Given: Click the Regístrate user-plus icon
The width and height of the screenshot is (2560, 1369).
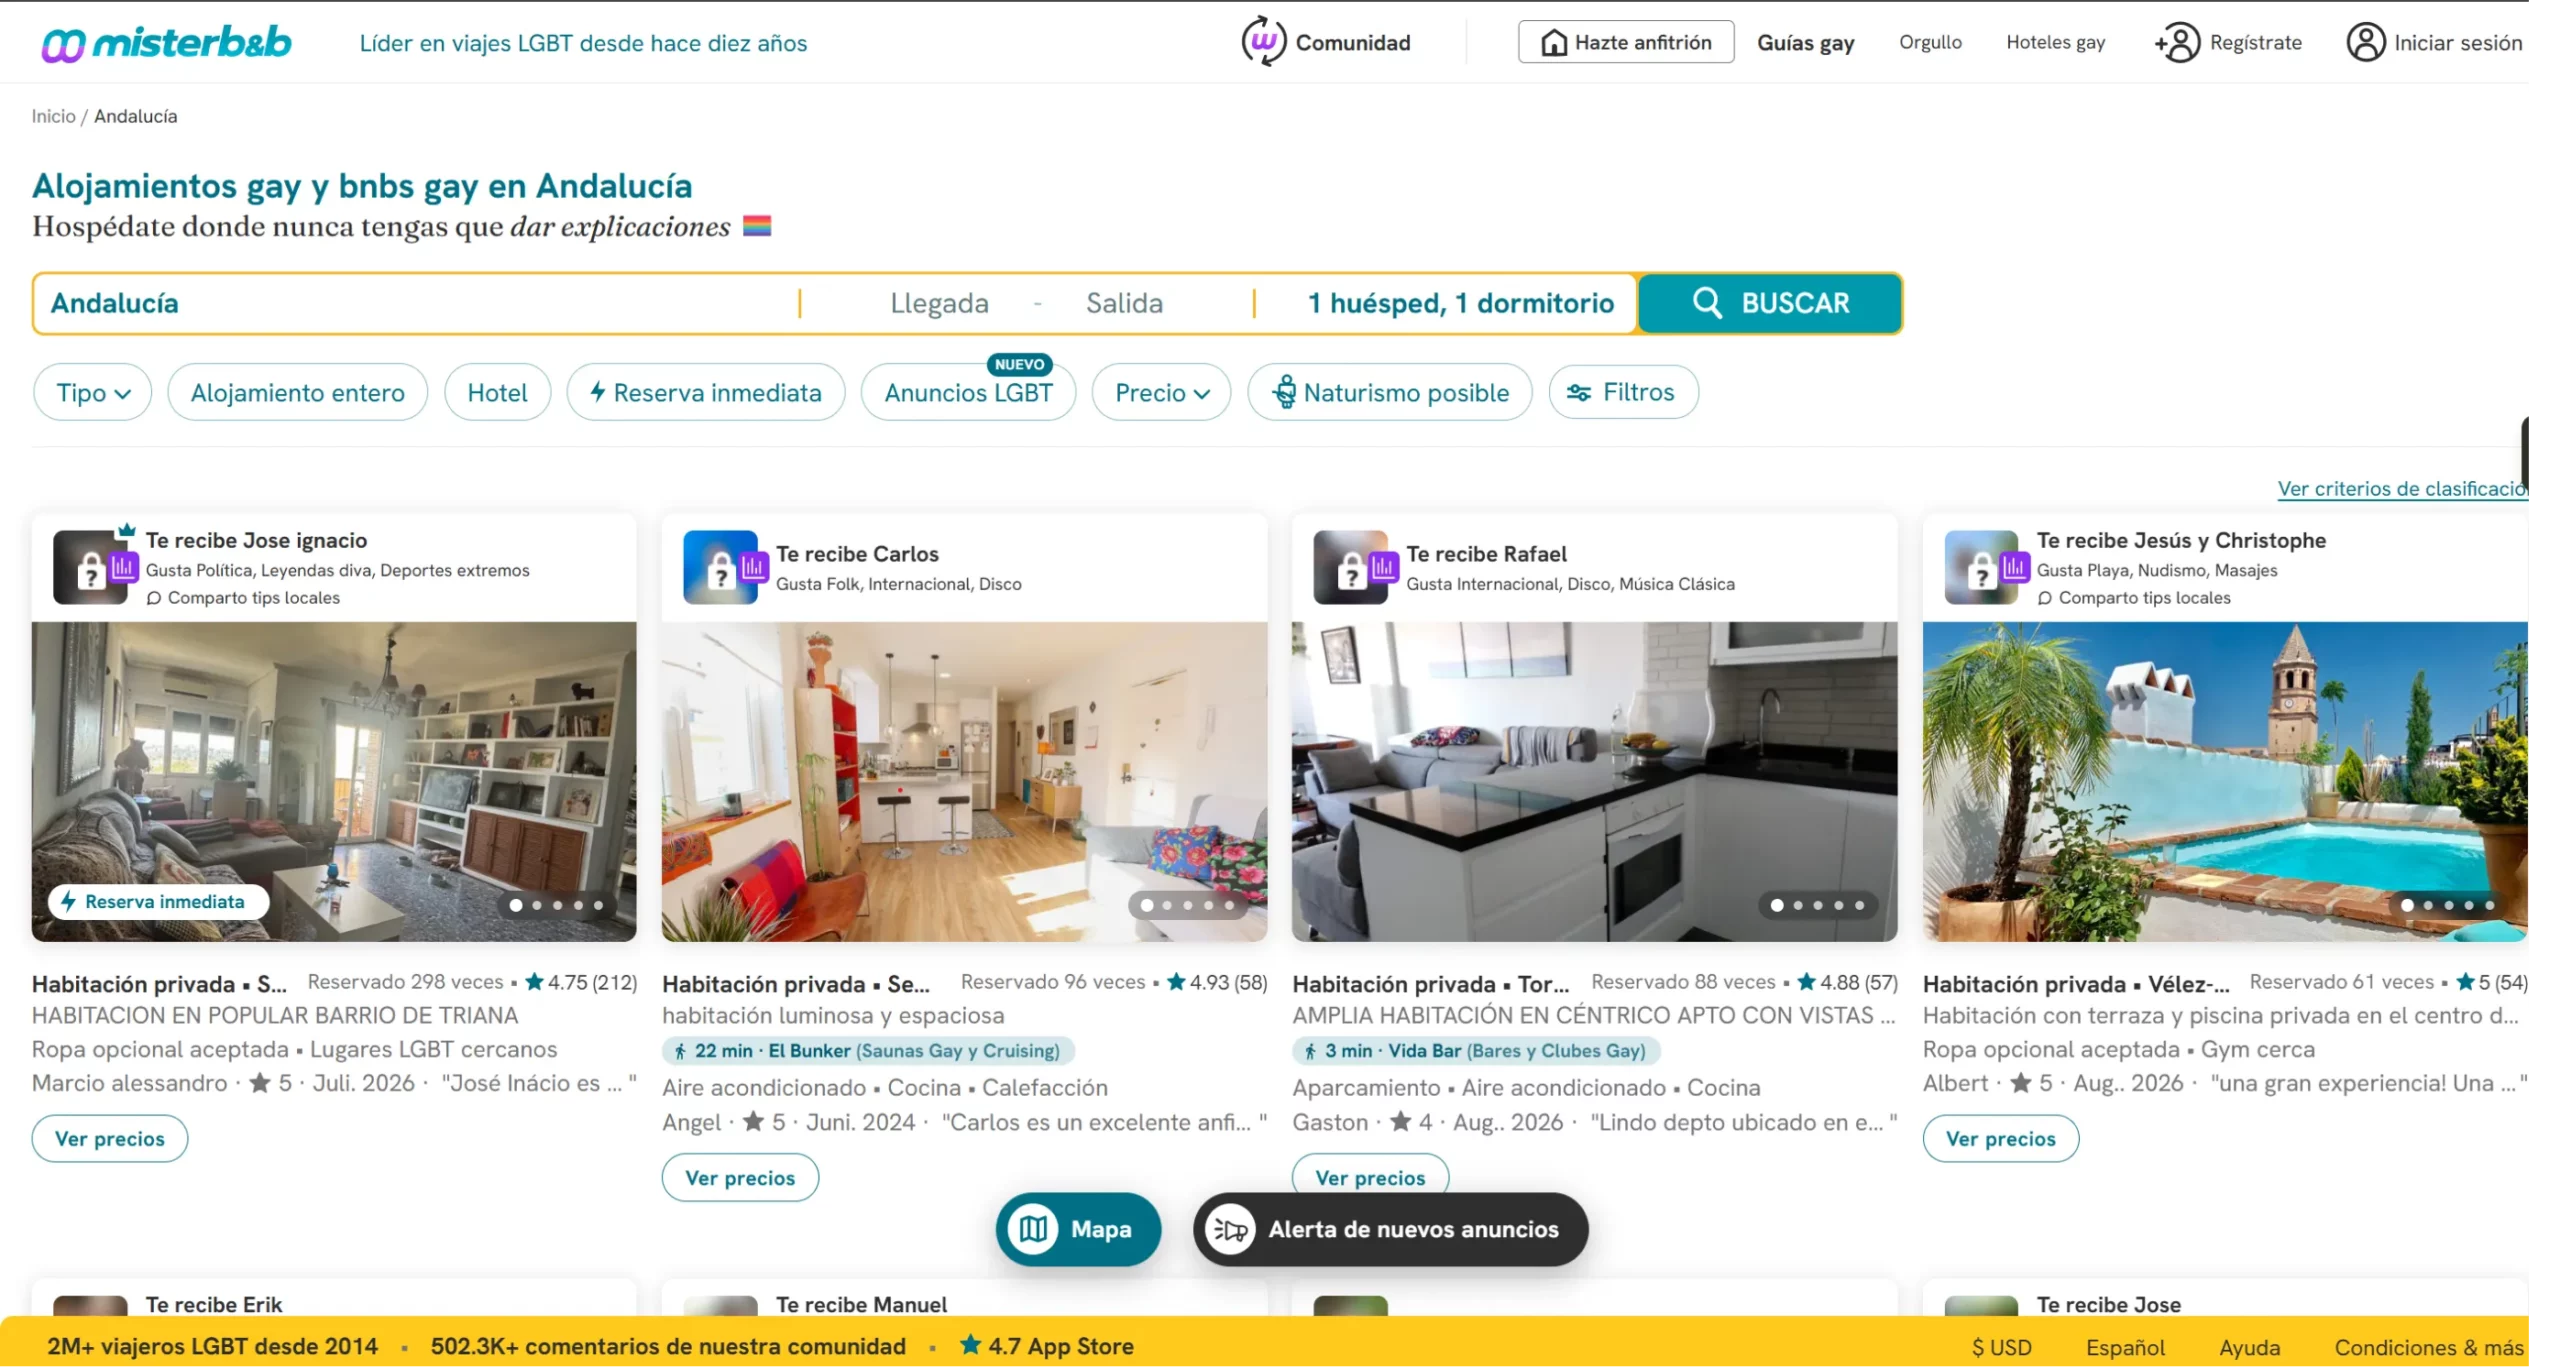Looking at the screenshot, I should click(2177, 42).
